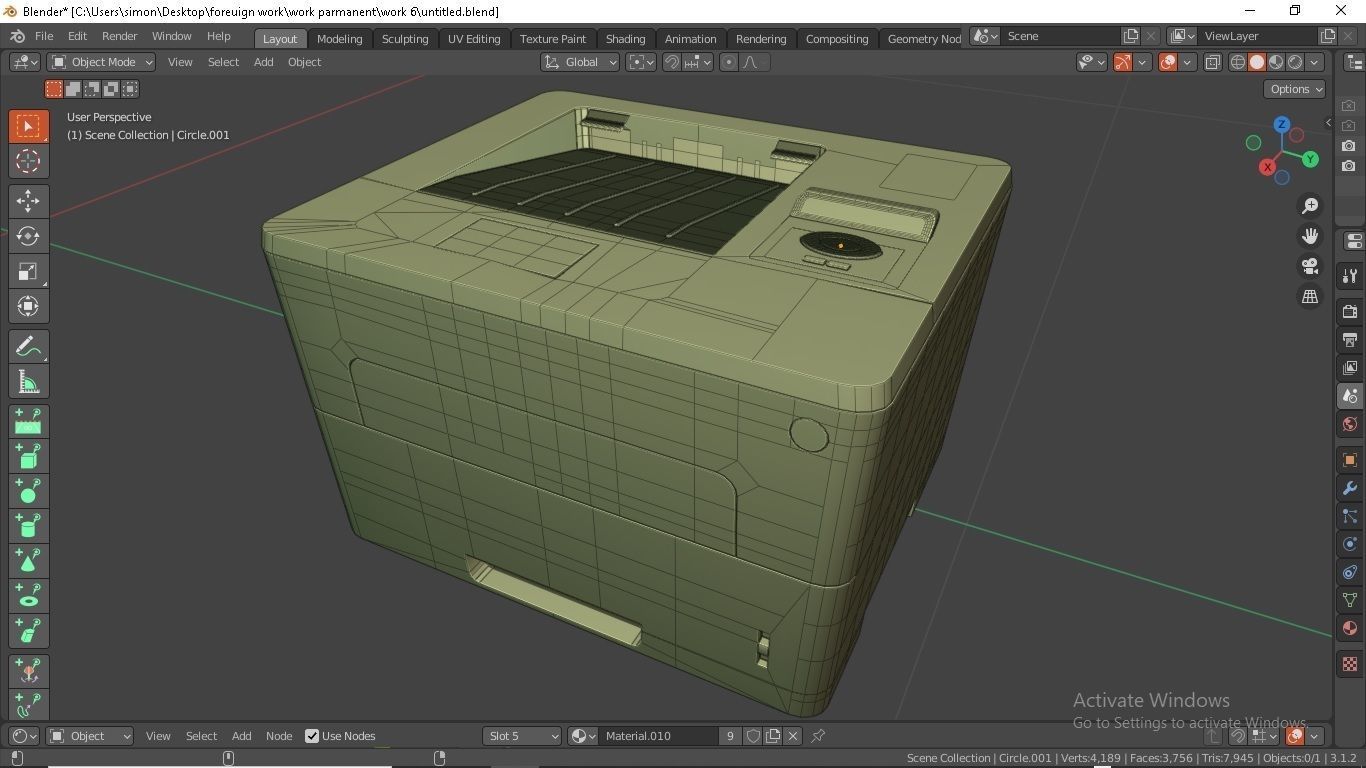The image size is (1366, 768).
Task: Open the Material properties tab
Action: pos(1350,628)
